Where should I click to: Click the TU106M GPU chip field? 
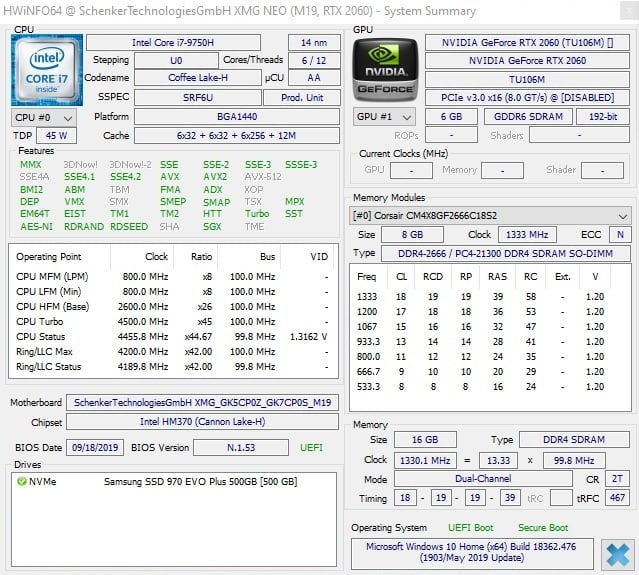pyautogui.click(x=527, y=79)
